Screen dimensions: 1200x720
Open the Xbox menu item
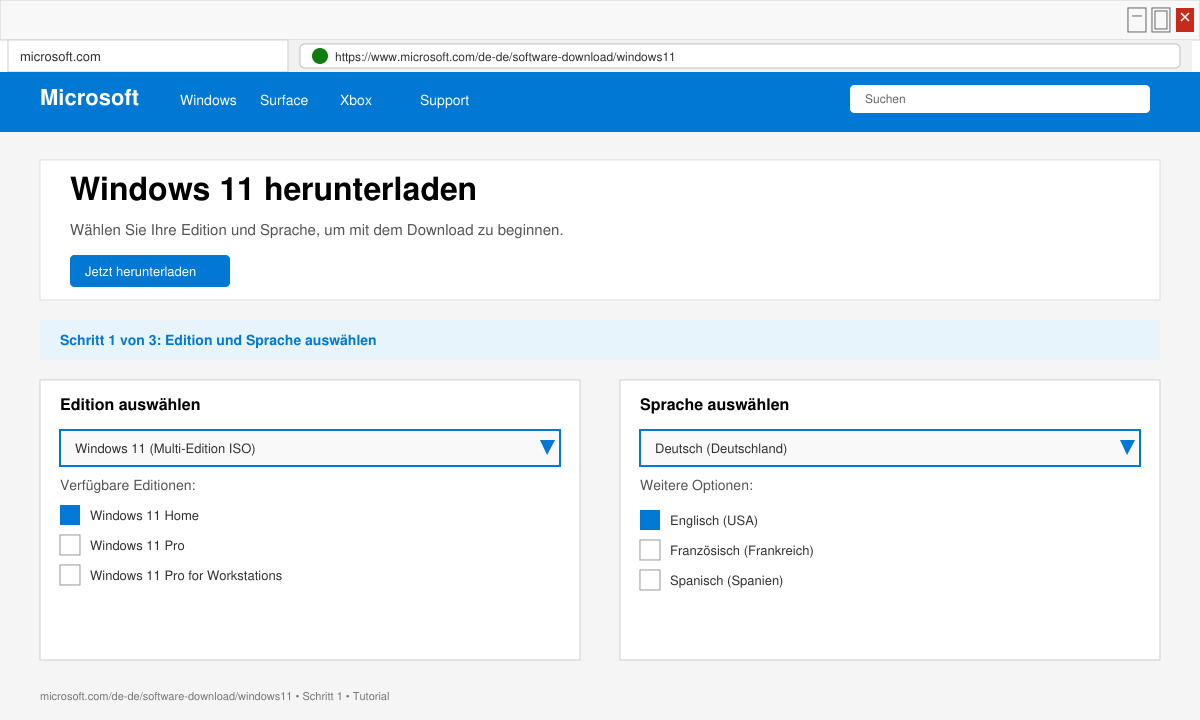pyautogui.click(x=356, y=100)
